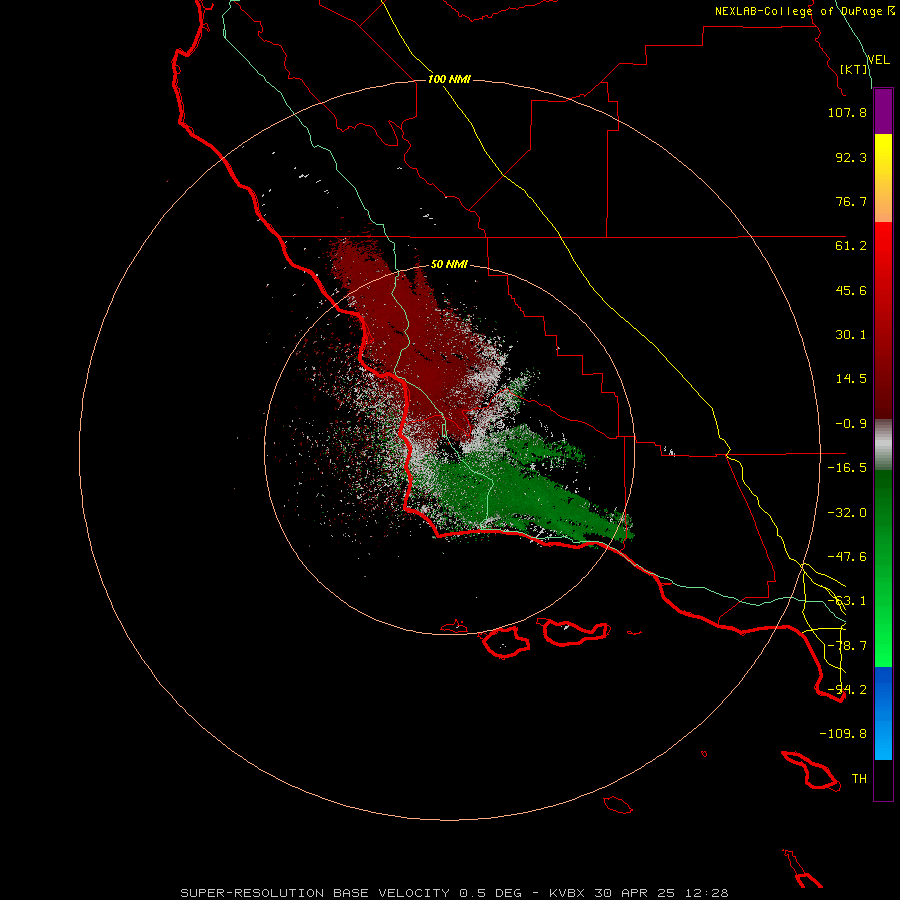Image resolution: width=900 pixels, height=900 pixels.
Task: Select the -32.0 scale label
Action: [847, 513]
